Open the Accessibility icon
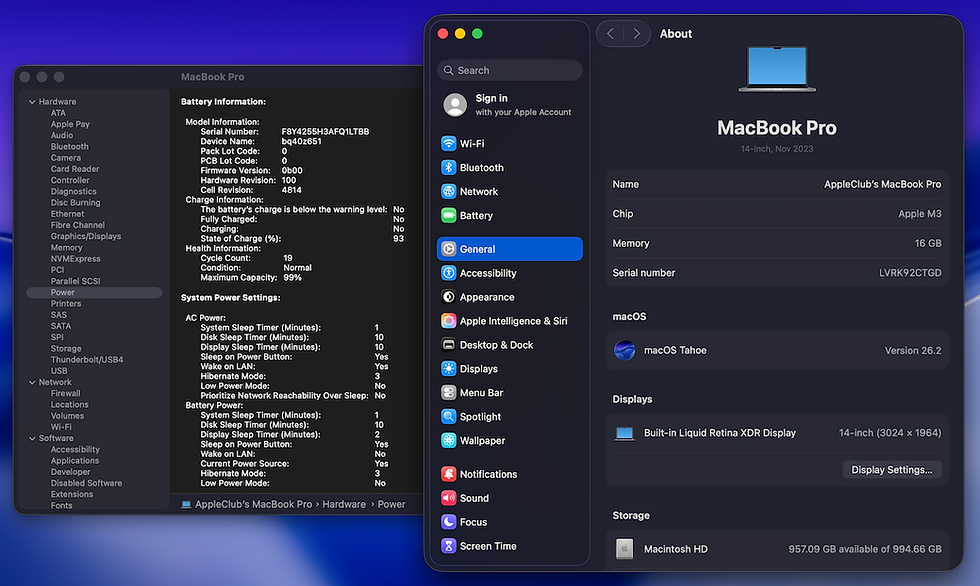Screen dimensions: 980x586 pos(448,273)
